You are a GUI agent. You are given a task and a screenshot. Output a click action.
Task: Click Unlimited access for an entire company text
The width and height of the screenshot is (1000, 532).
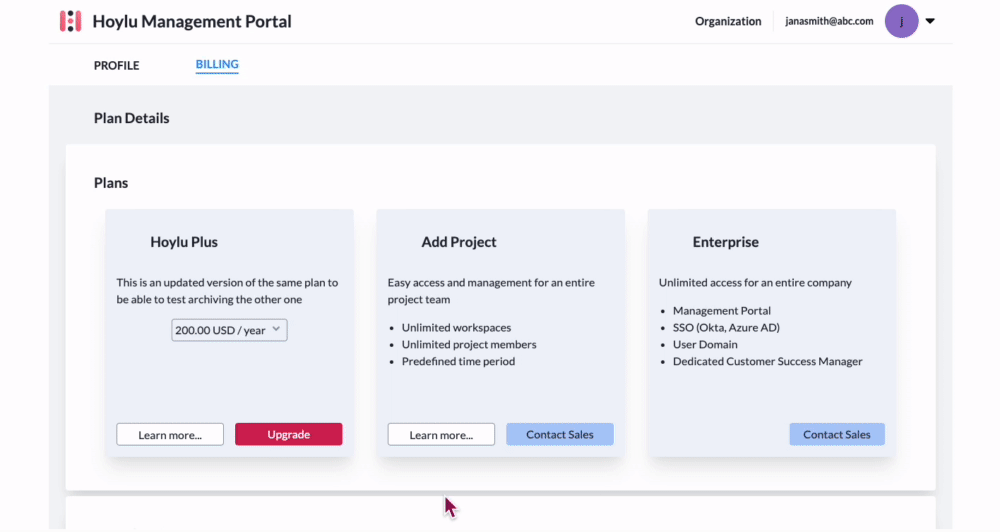coord(755,283)
